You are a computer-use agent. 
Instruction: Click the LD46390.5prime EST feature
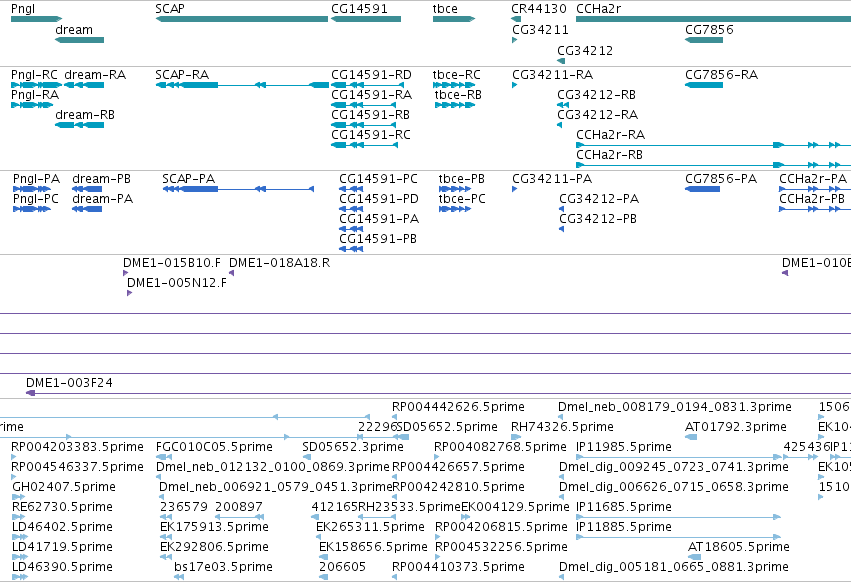pyautogui.click(x=20, y=577)
